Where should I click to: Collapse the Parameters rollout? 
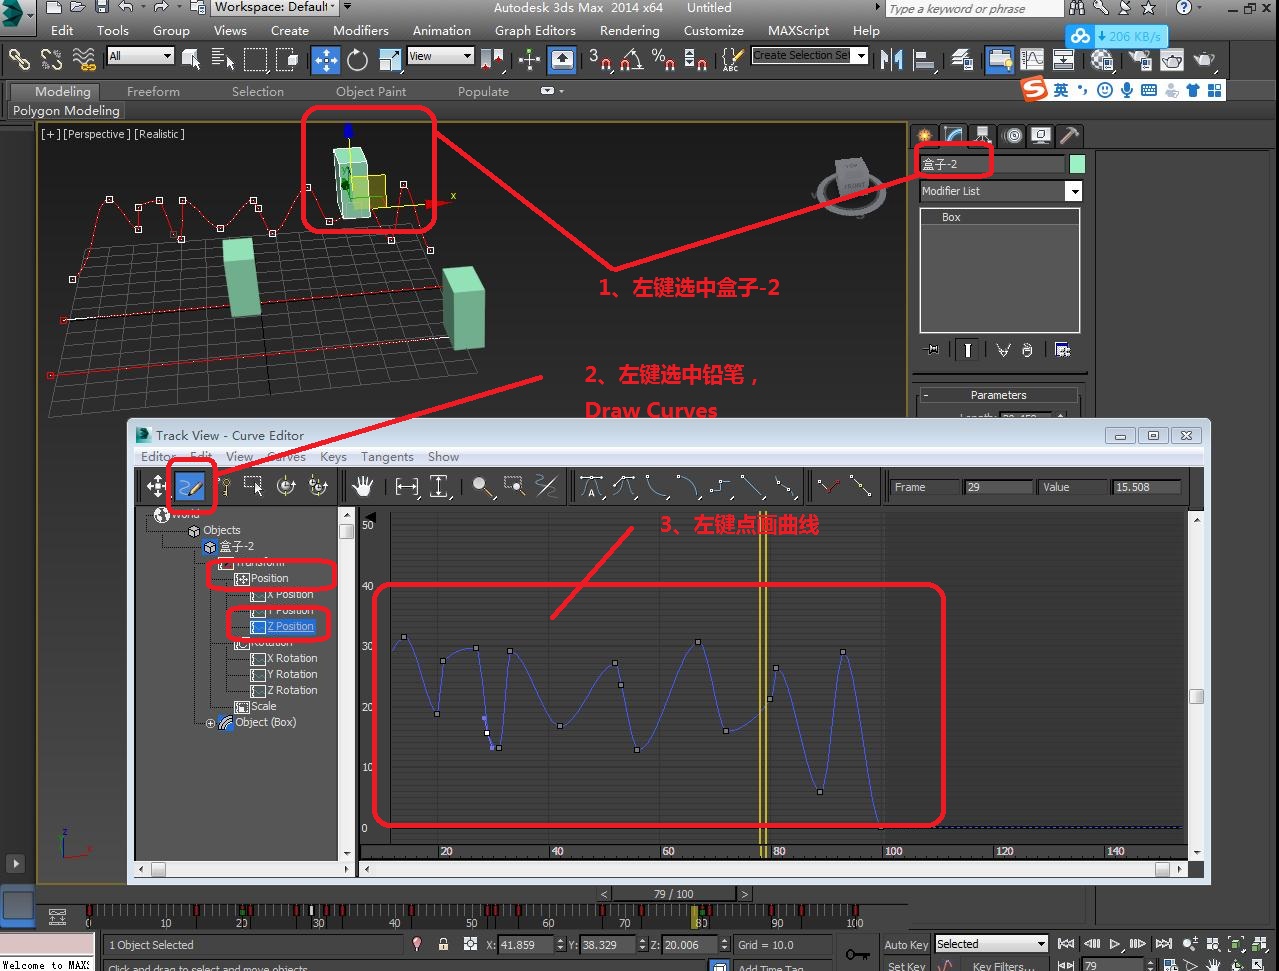(998, 395)
